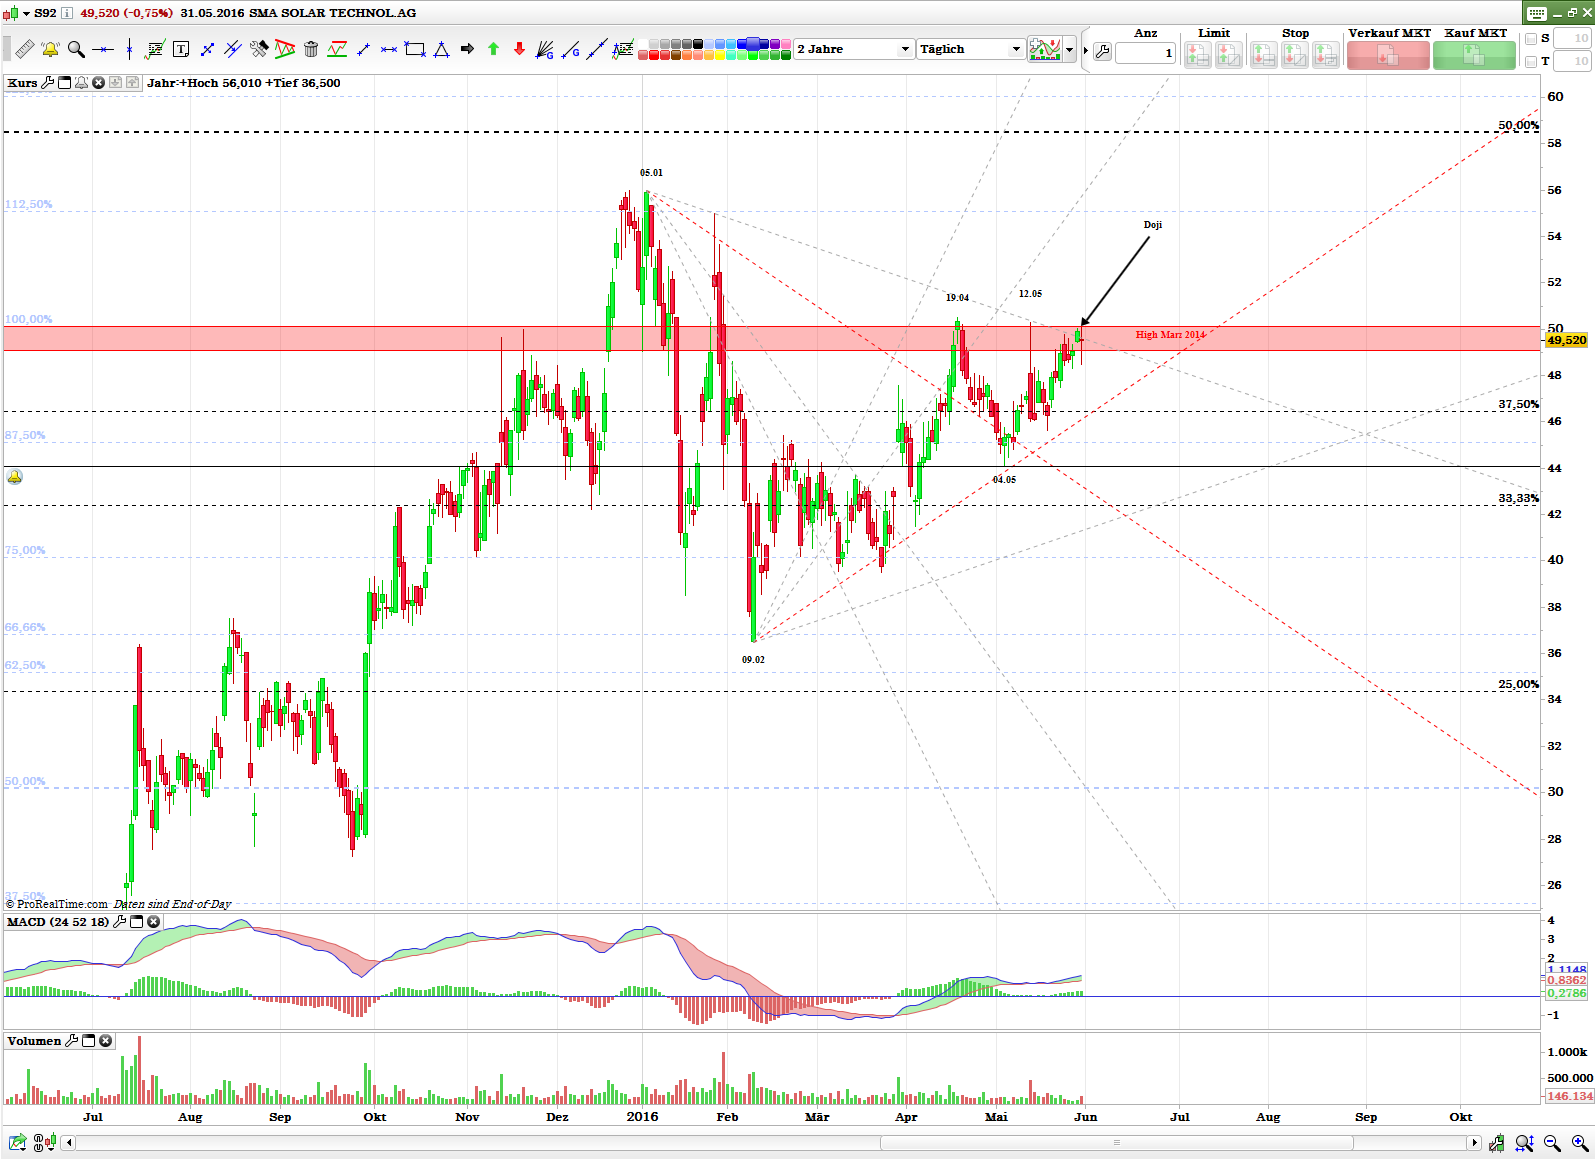Move the Kurs panel down with arrow icon

click(115, 83)
